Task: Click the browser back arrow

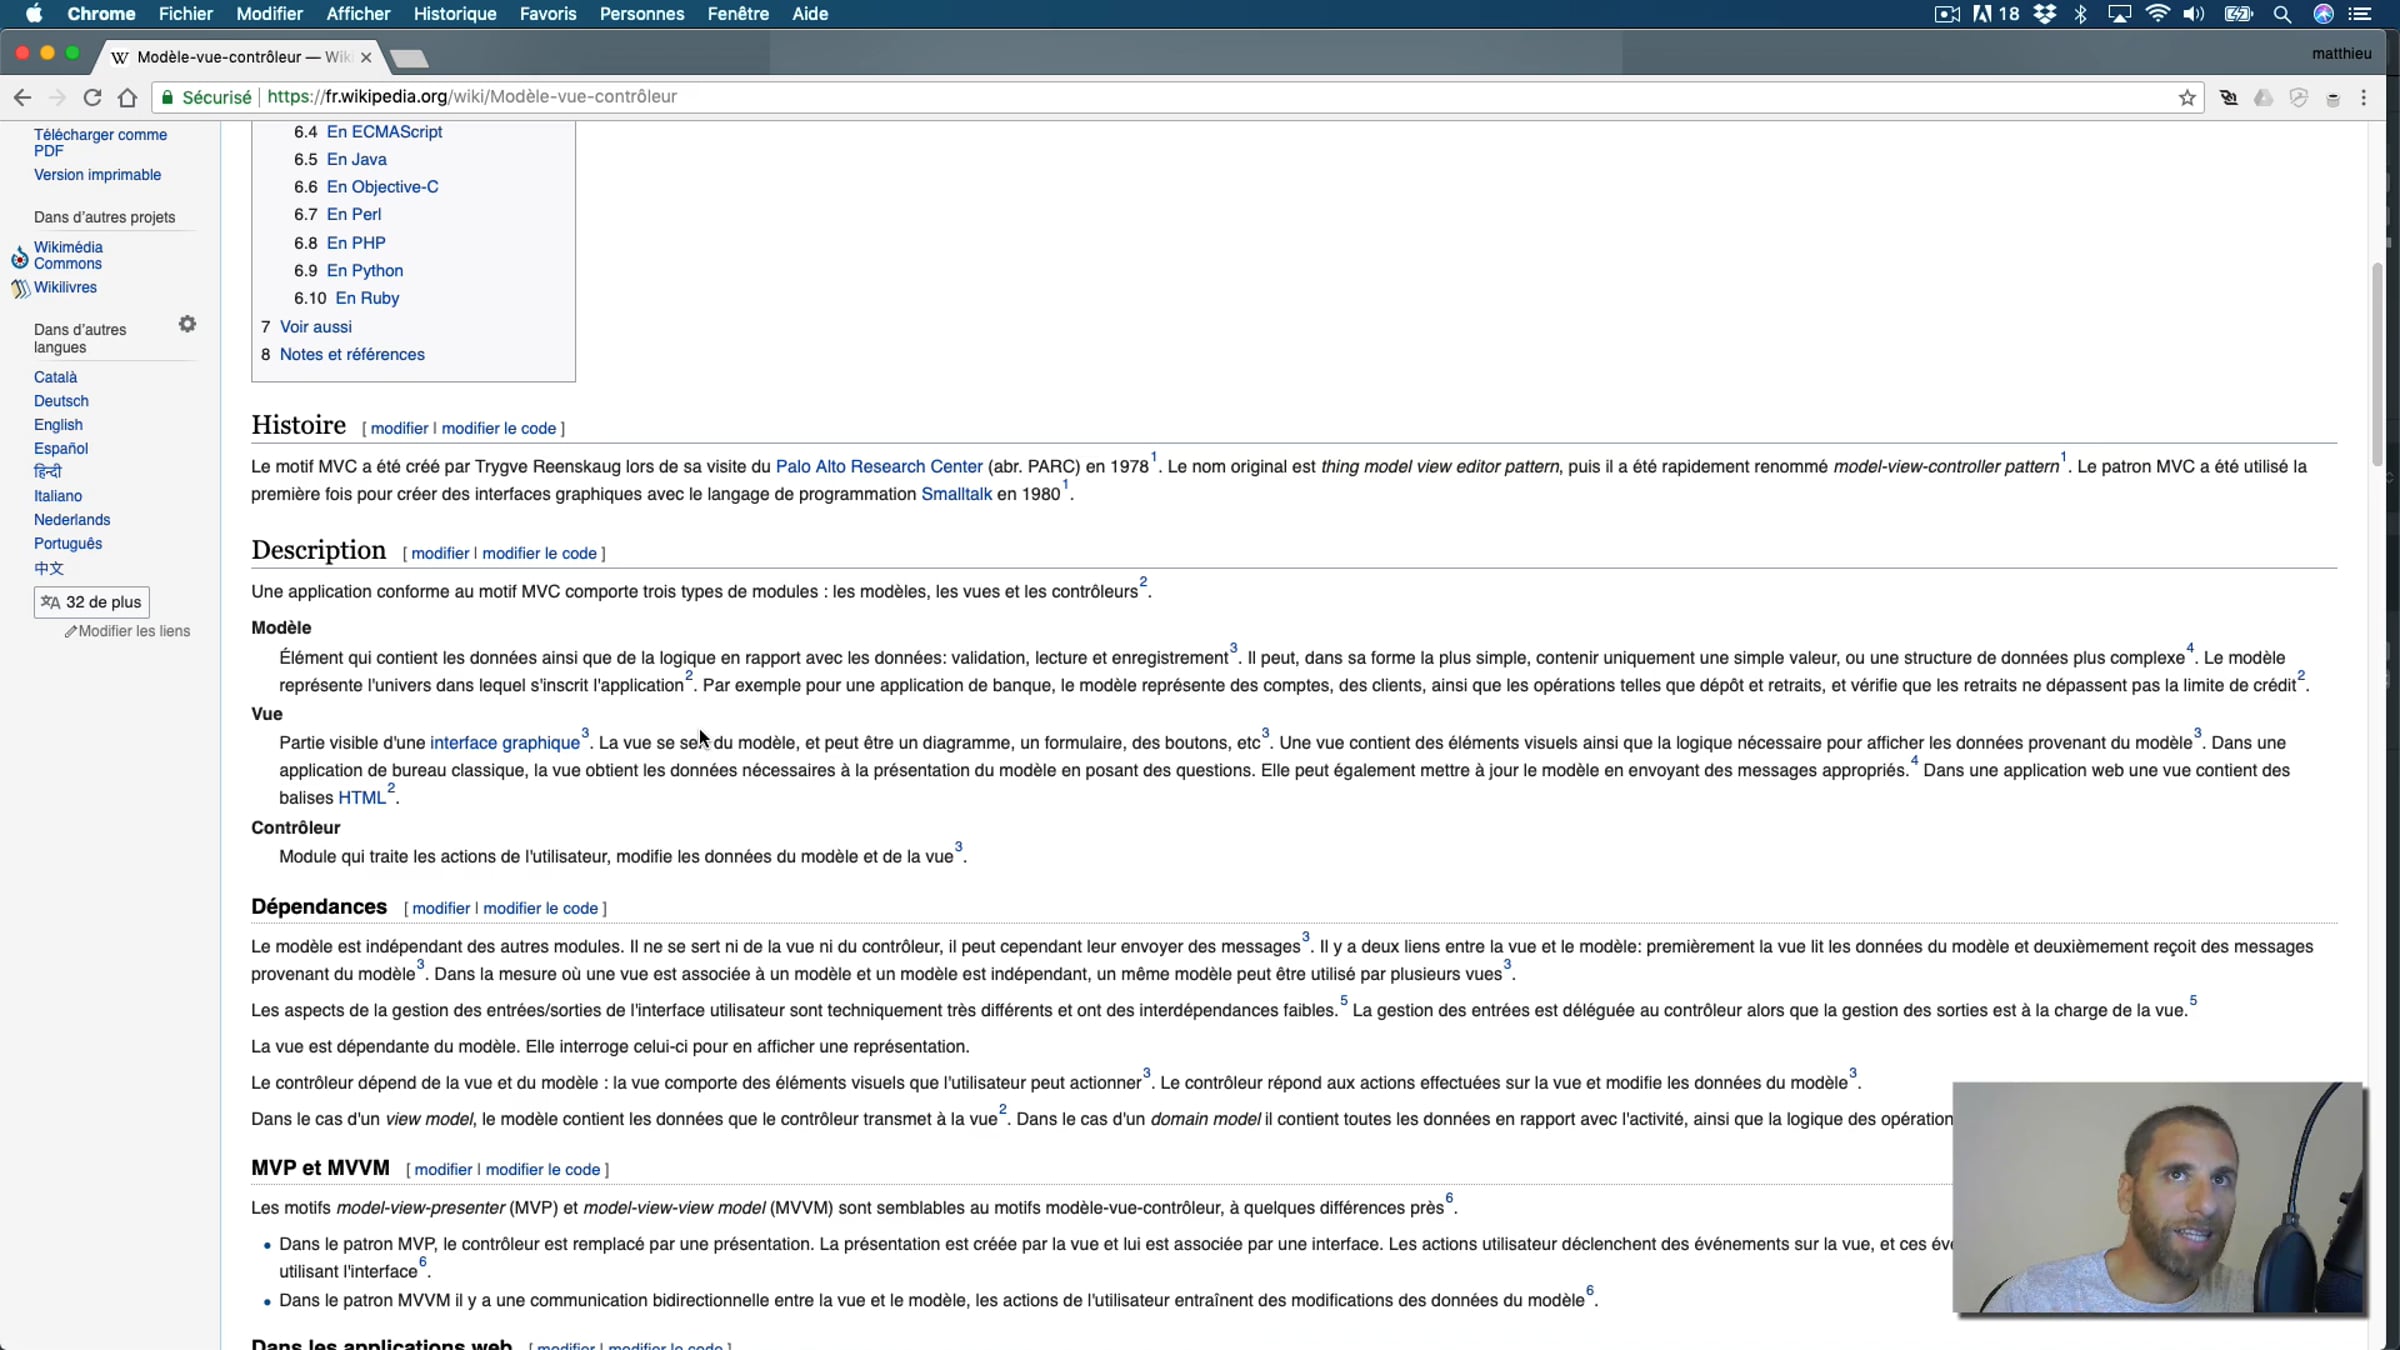Action: (22, 97)
